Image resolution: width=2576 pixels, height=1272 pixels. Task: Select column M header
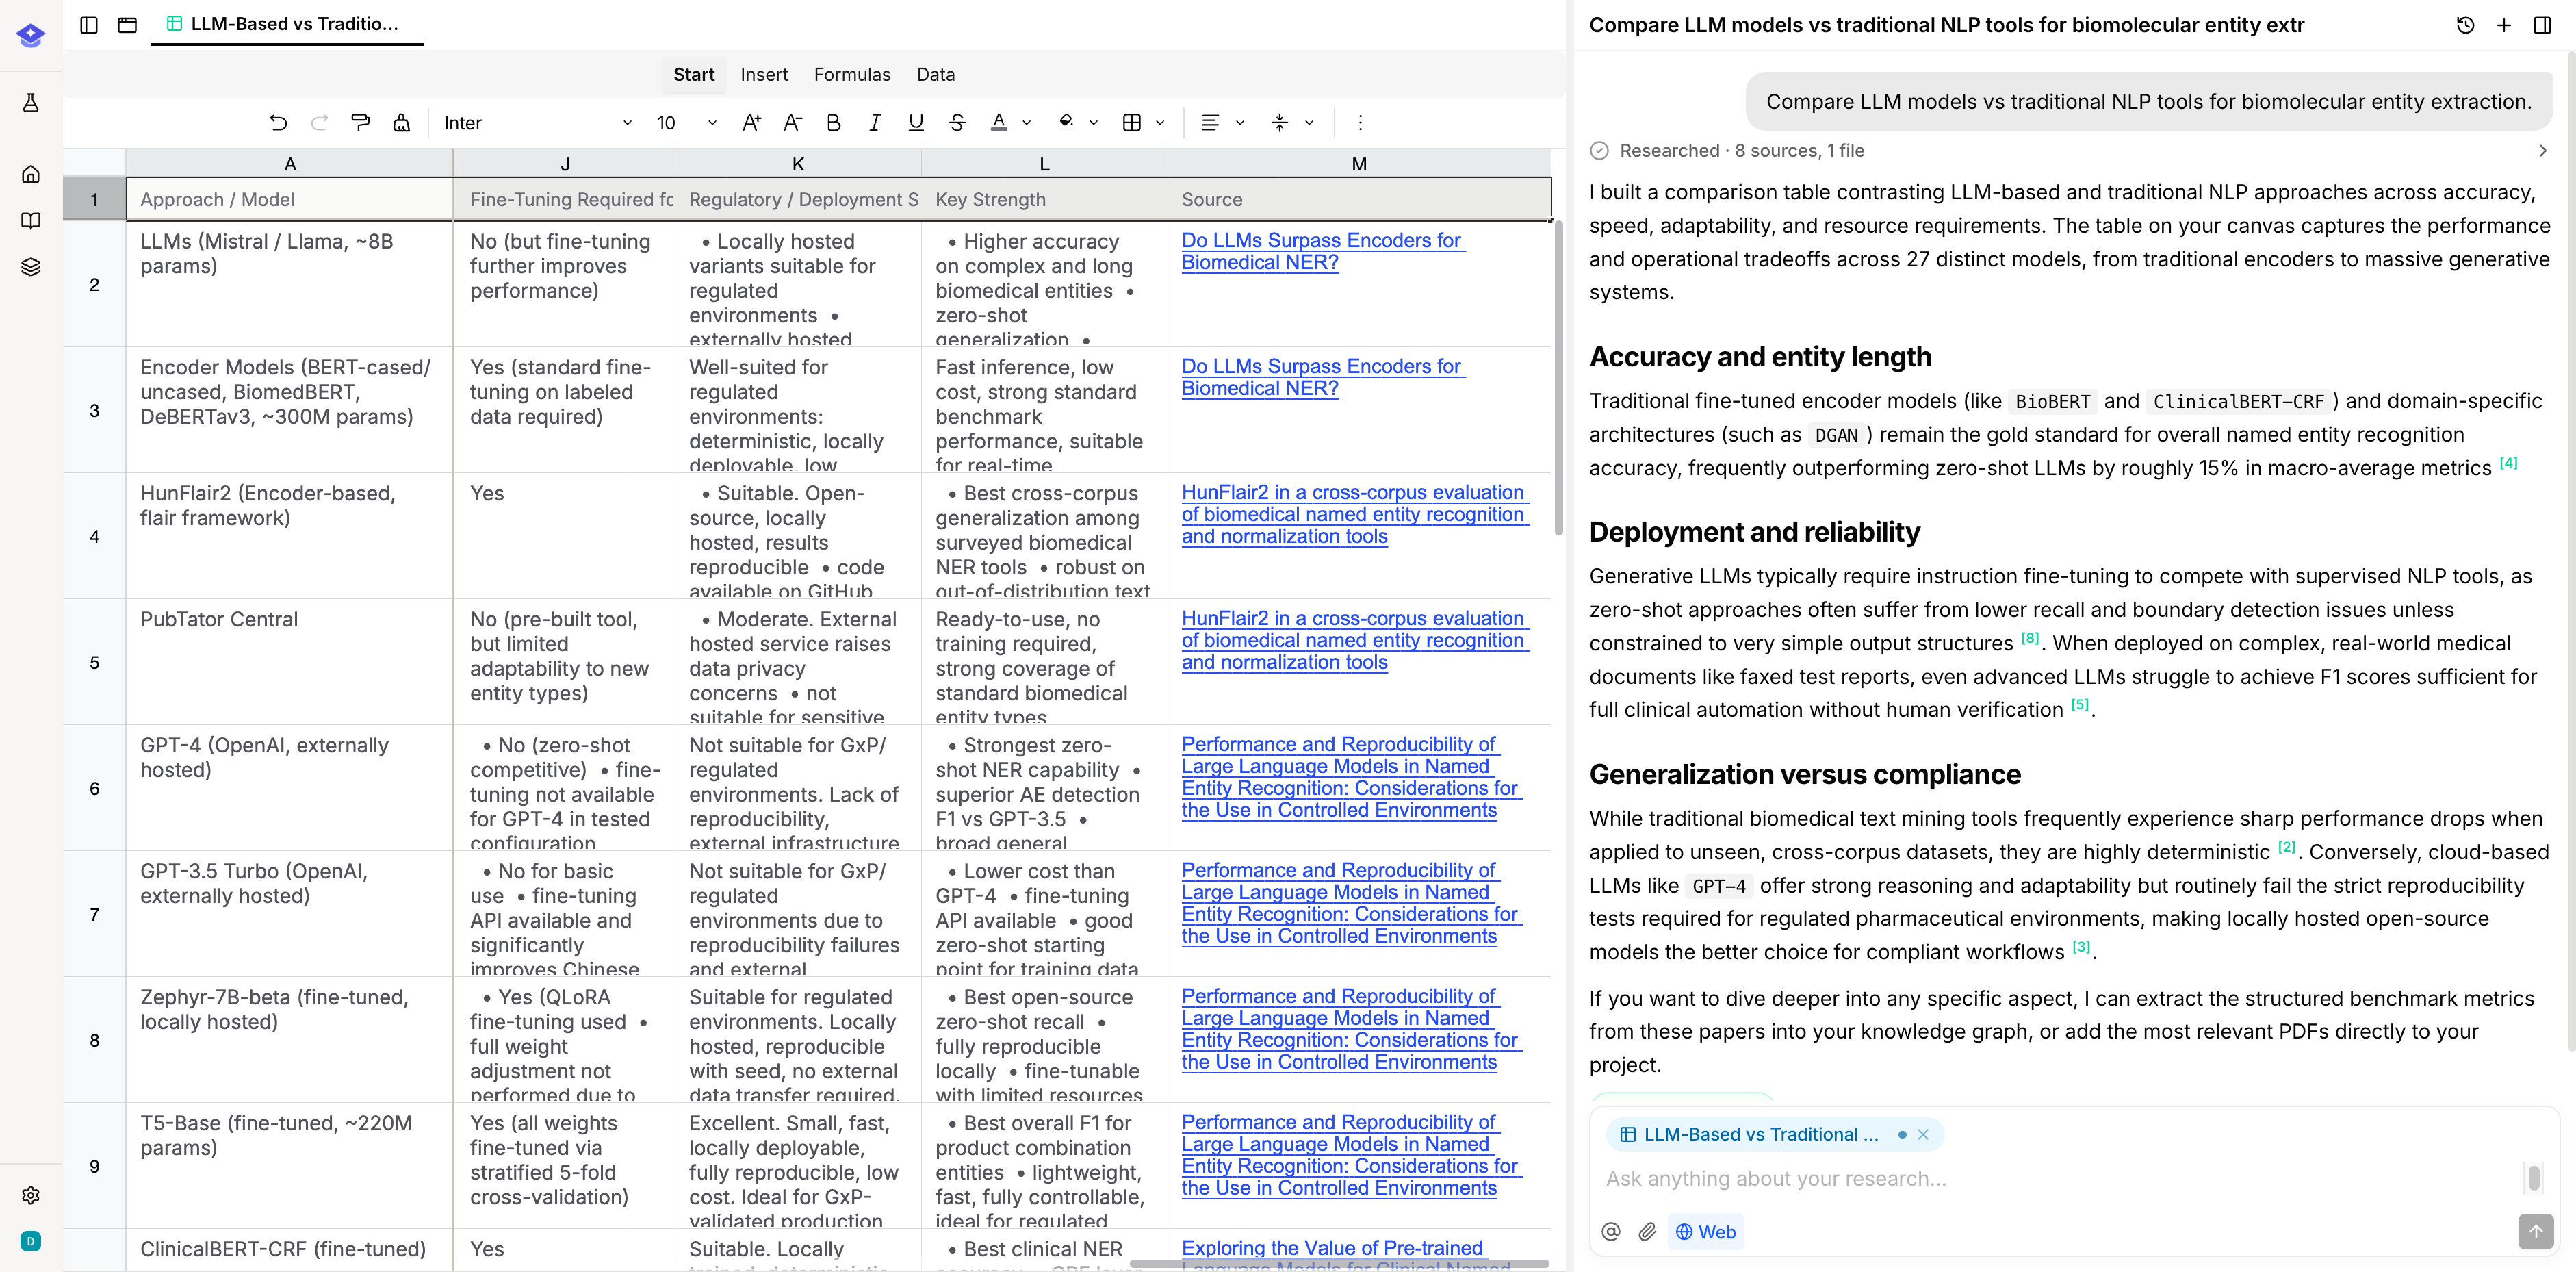tap(1359, 164)
